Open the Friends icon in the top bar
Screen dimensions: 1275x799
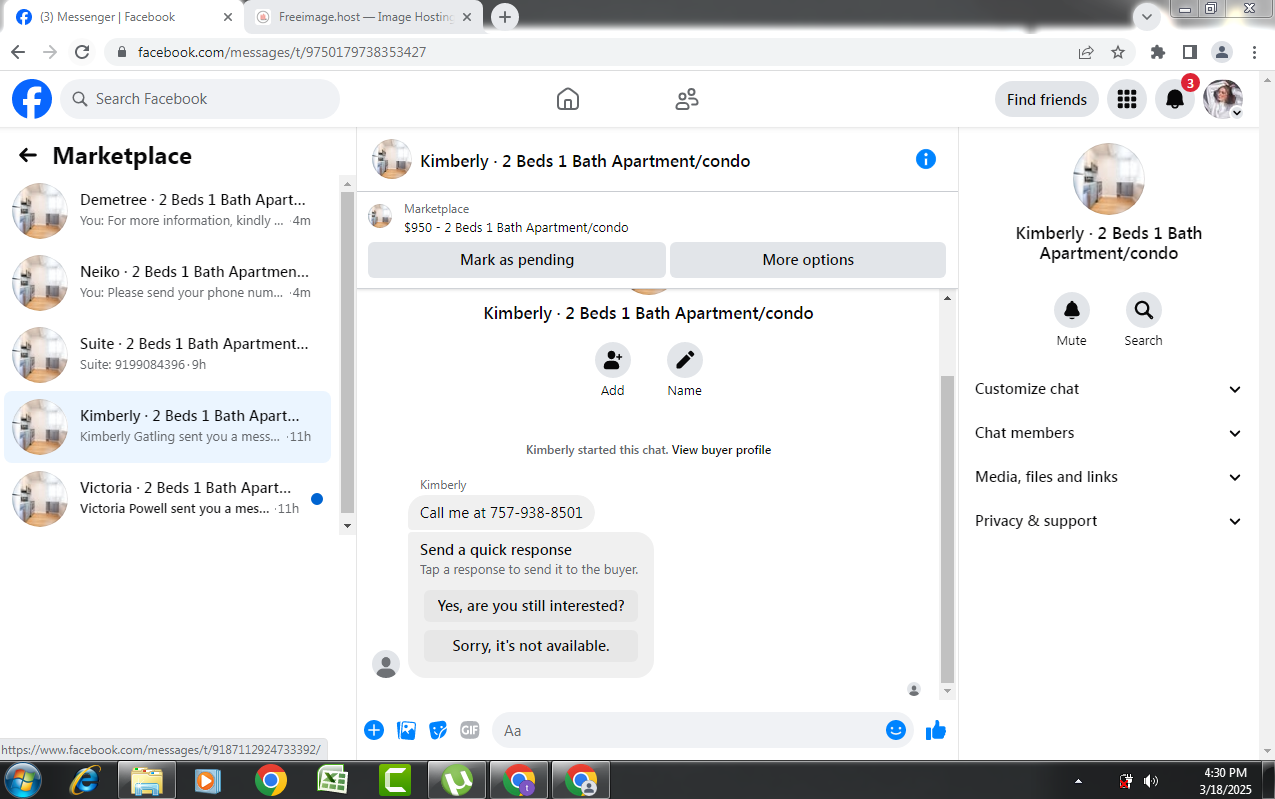tap(687, 99)
